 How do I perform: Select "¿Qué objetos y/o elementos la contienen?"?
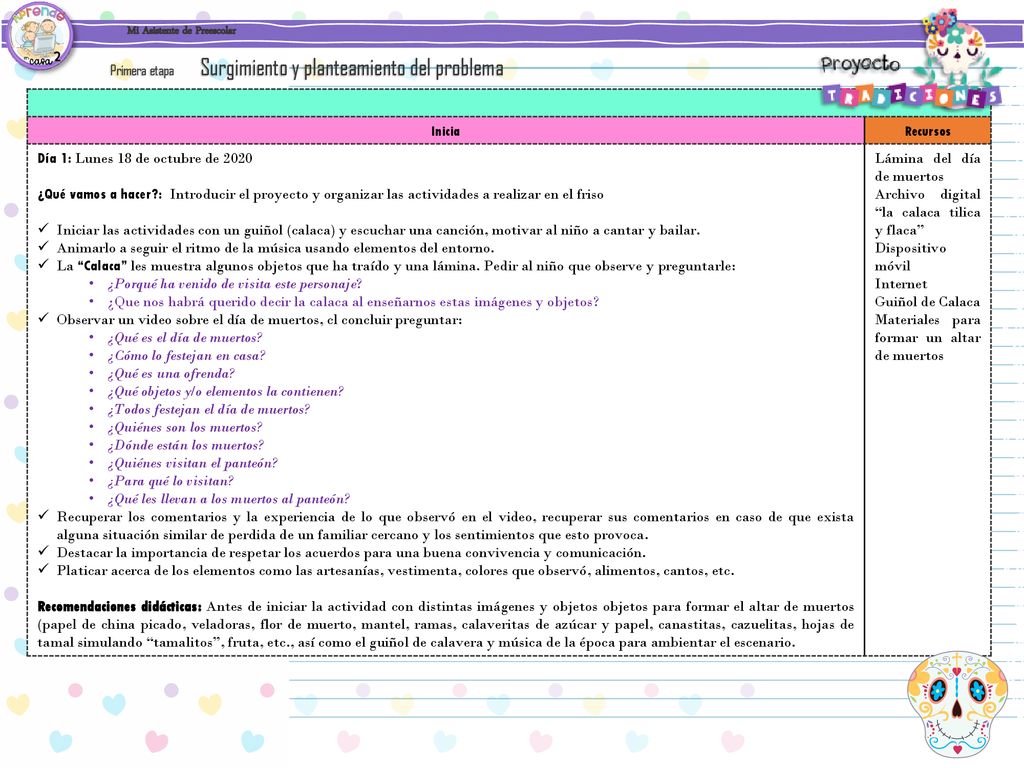[225, 392]
